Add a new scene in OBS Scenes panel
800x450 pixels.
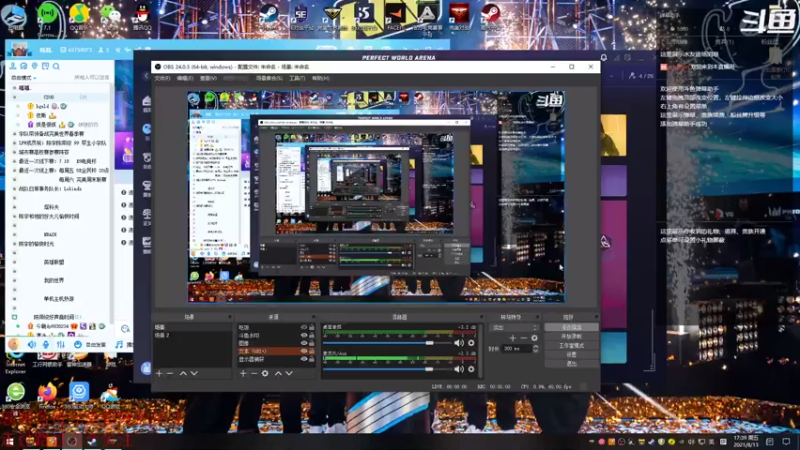coord(159,373)
